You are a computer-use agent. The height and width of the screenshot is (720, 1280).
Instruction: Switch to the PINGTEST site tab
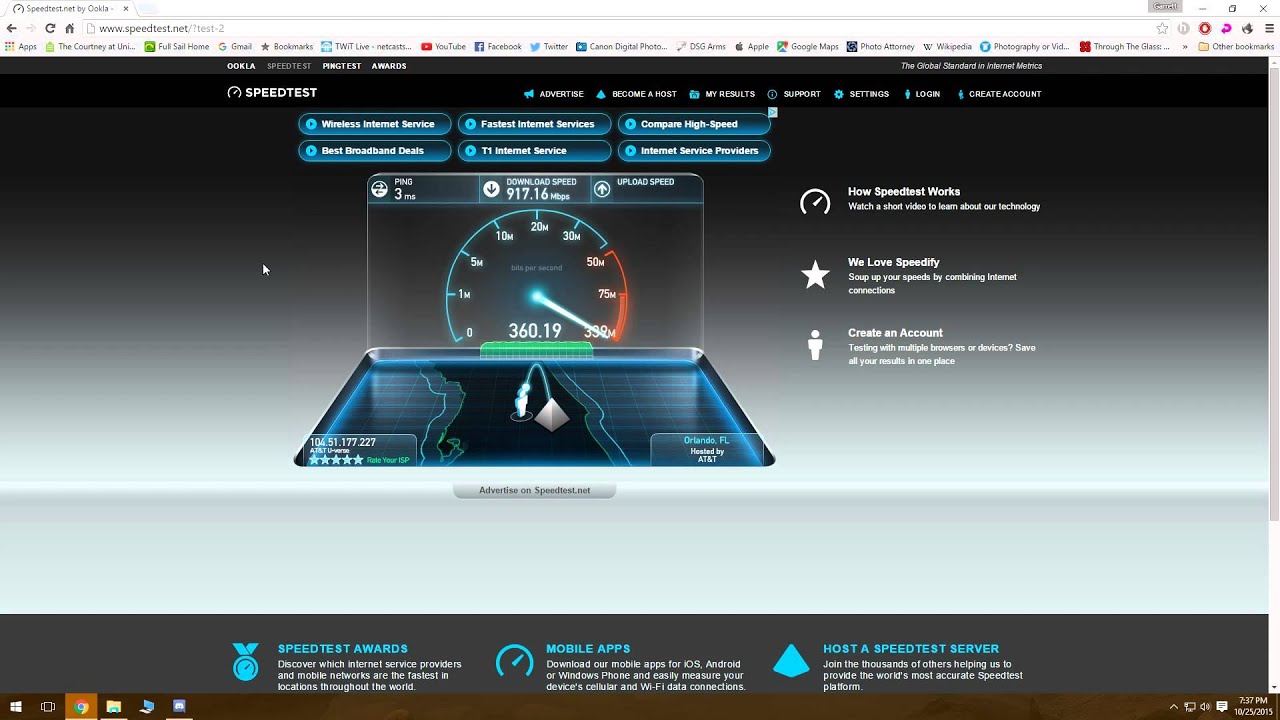pyautogui.click(x=342, y=66)
